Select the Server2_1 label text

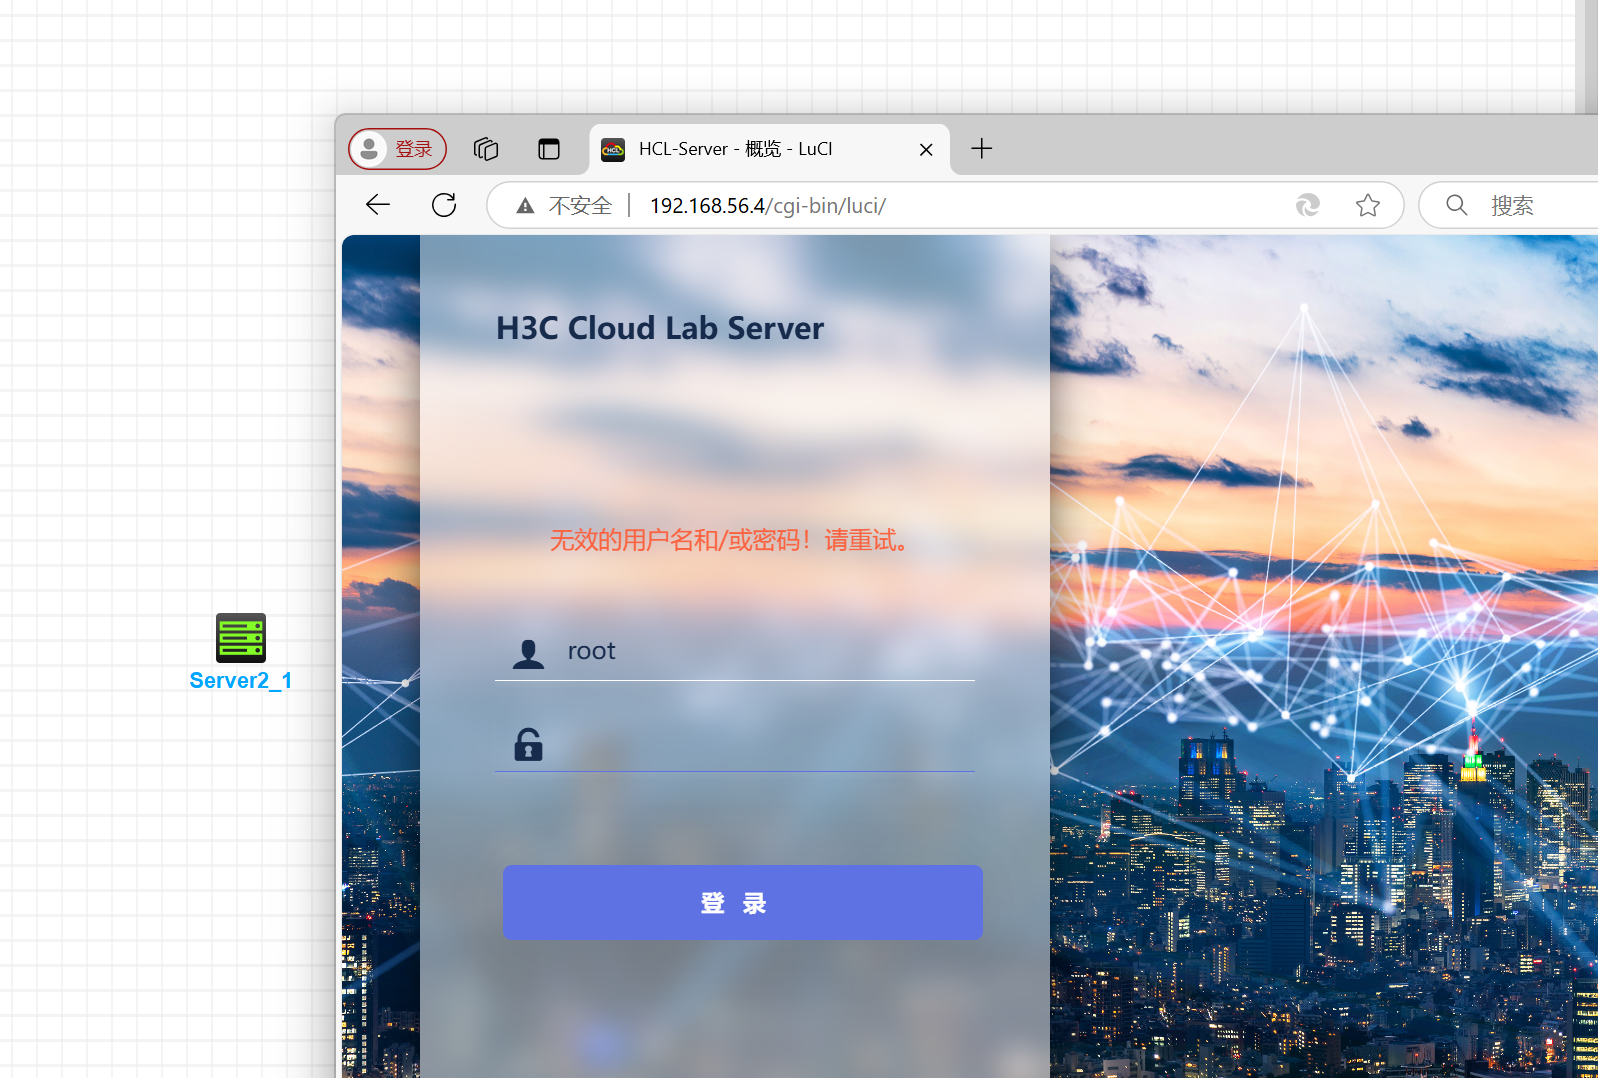(x=241, y=681)
